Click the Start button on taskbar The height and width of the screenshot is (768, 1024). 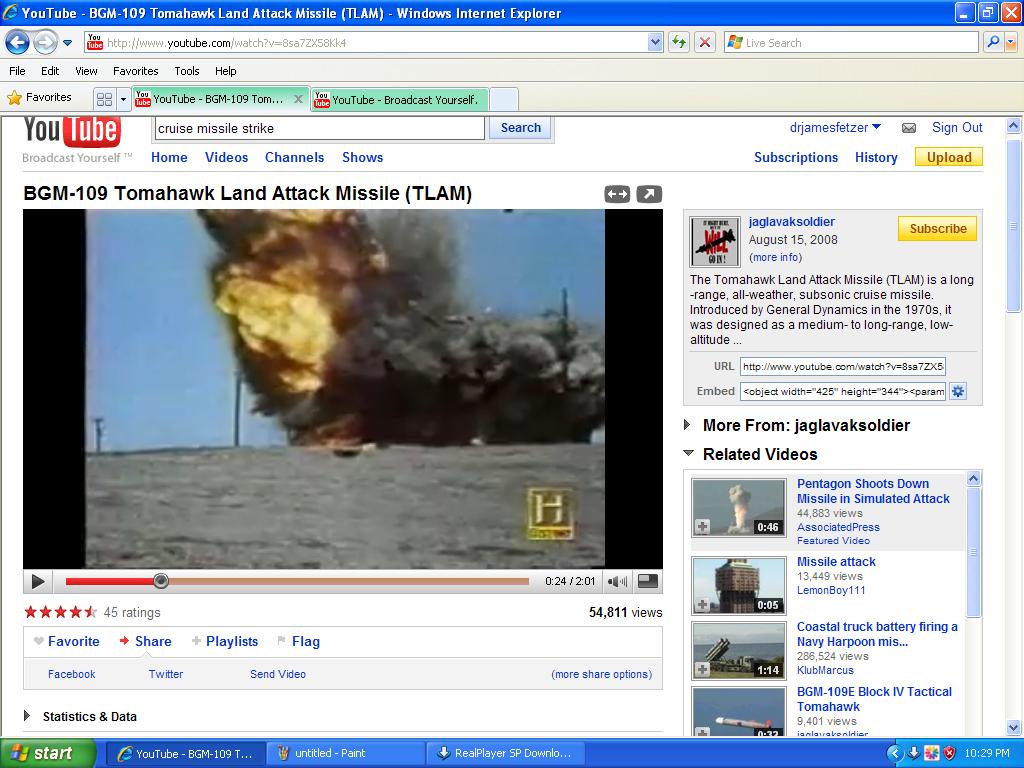tap(47, 753)
